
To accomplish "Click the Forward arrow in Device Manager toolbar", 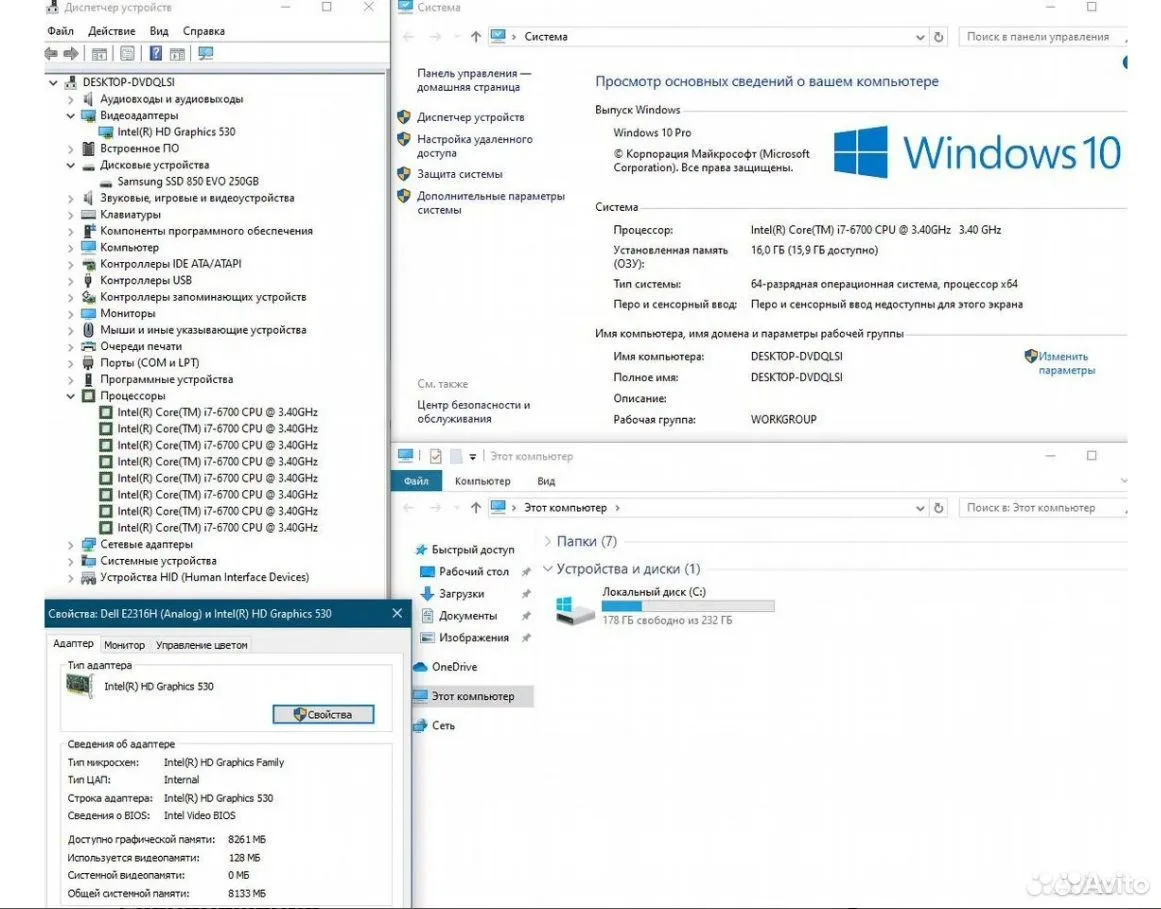I will pyautogui.click(x=71, y=53).
